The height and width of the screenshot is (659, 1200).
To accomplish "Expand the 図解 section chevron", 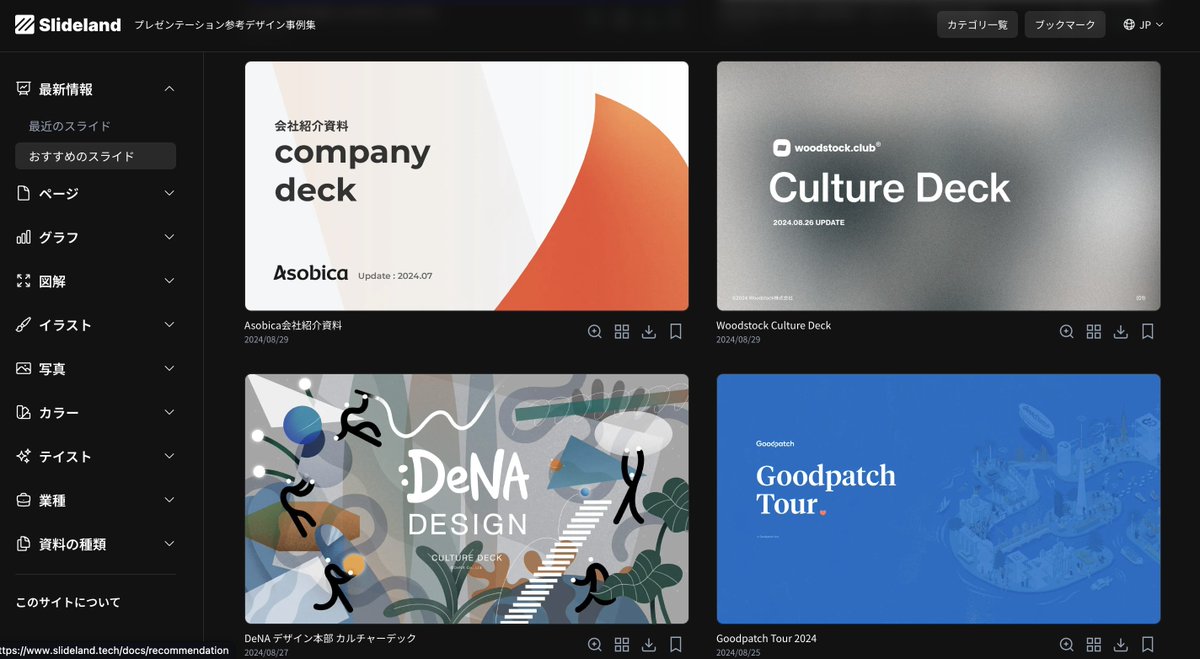I will point(169,281).
